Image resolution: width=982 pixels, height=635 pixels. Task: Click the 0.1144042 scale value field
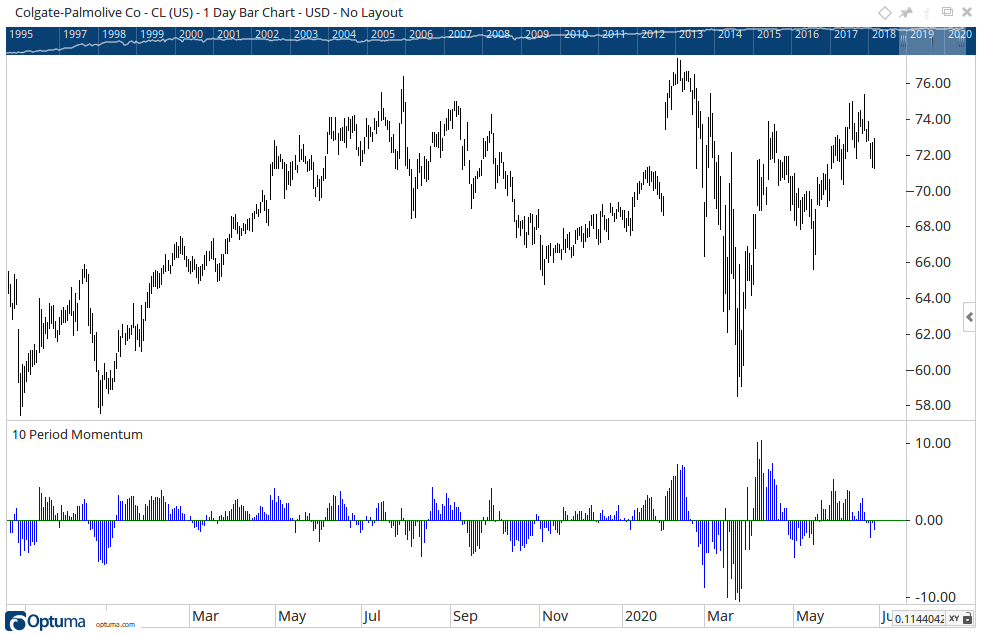click(x=919, y=619)
